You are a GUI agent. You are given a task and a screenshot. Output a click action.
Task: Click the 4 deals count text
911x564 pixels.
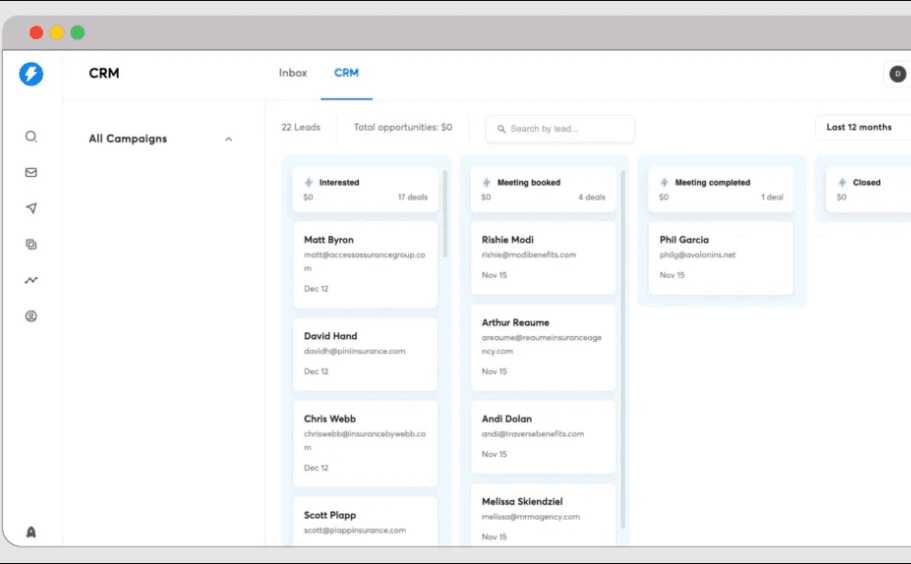[x=591, y=197]
